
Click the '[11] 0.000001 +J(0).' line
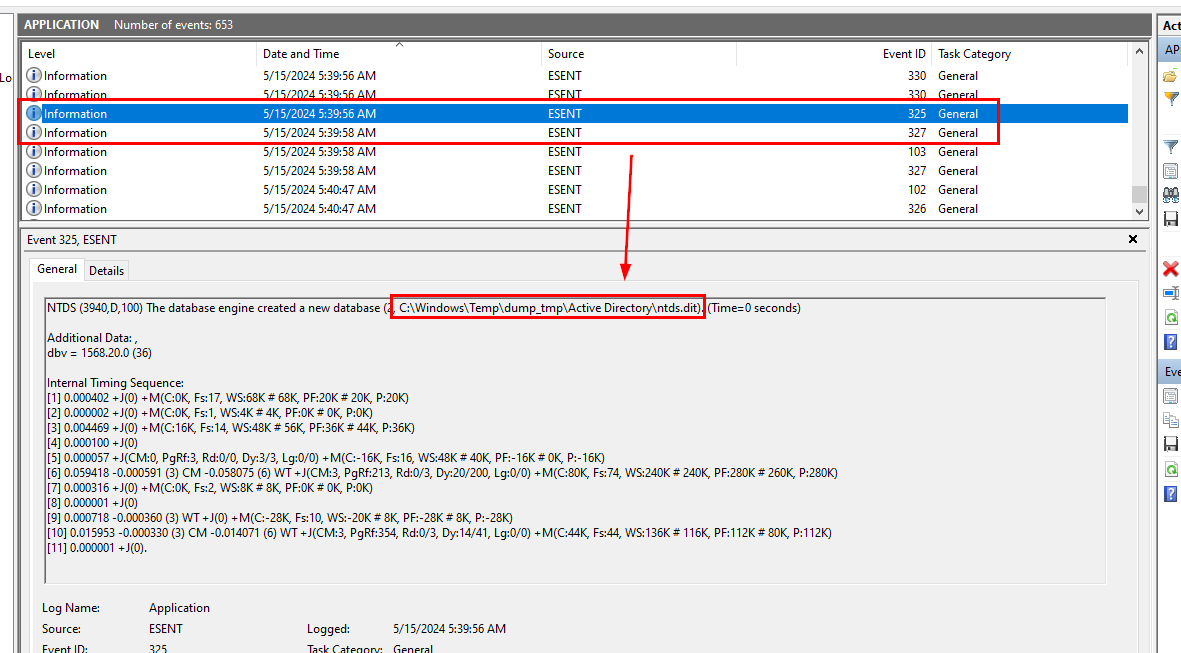click(x=97, y=548)
